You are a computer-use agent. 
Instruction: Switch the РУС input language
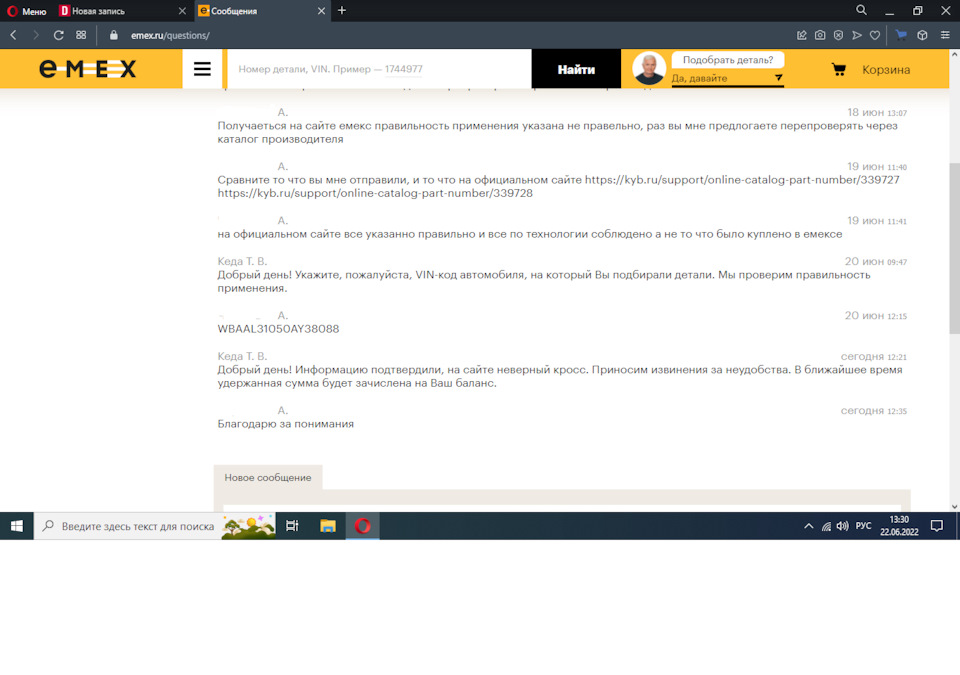pyautogui.click(x=863, y=526)
